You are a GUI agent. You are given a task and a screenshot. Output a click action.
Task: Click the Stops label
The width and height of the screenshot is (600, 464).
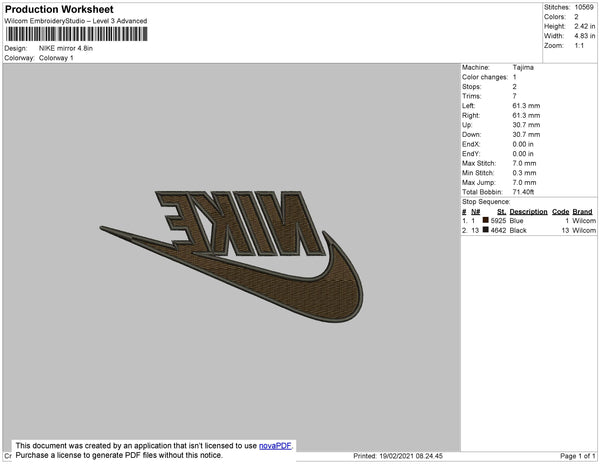tap(472, 87)
